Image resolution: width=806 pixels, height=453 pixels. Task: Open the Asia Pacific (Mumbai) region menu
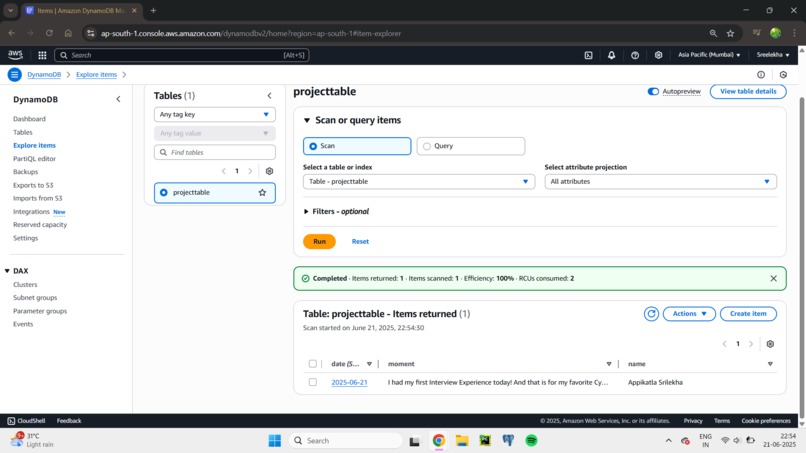[x=709, y=55]
